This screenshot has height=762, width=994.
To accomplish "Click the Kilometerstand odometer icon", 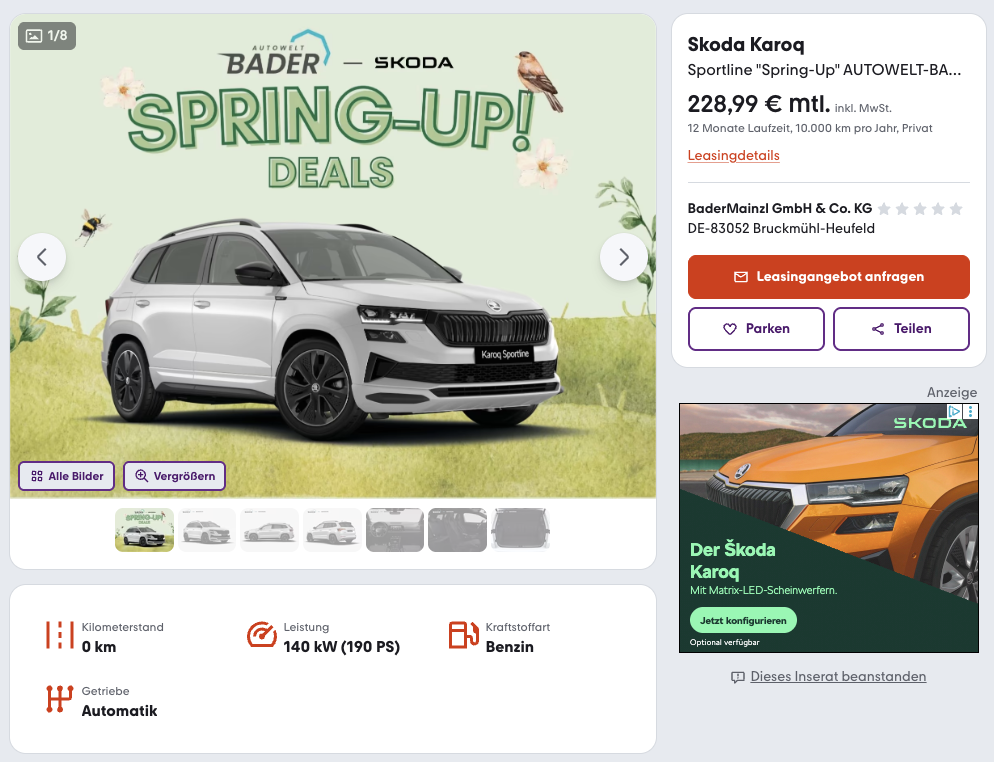I will pos(60,636).
